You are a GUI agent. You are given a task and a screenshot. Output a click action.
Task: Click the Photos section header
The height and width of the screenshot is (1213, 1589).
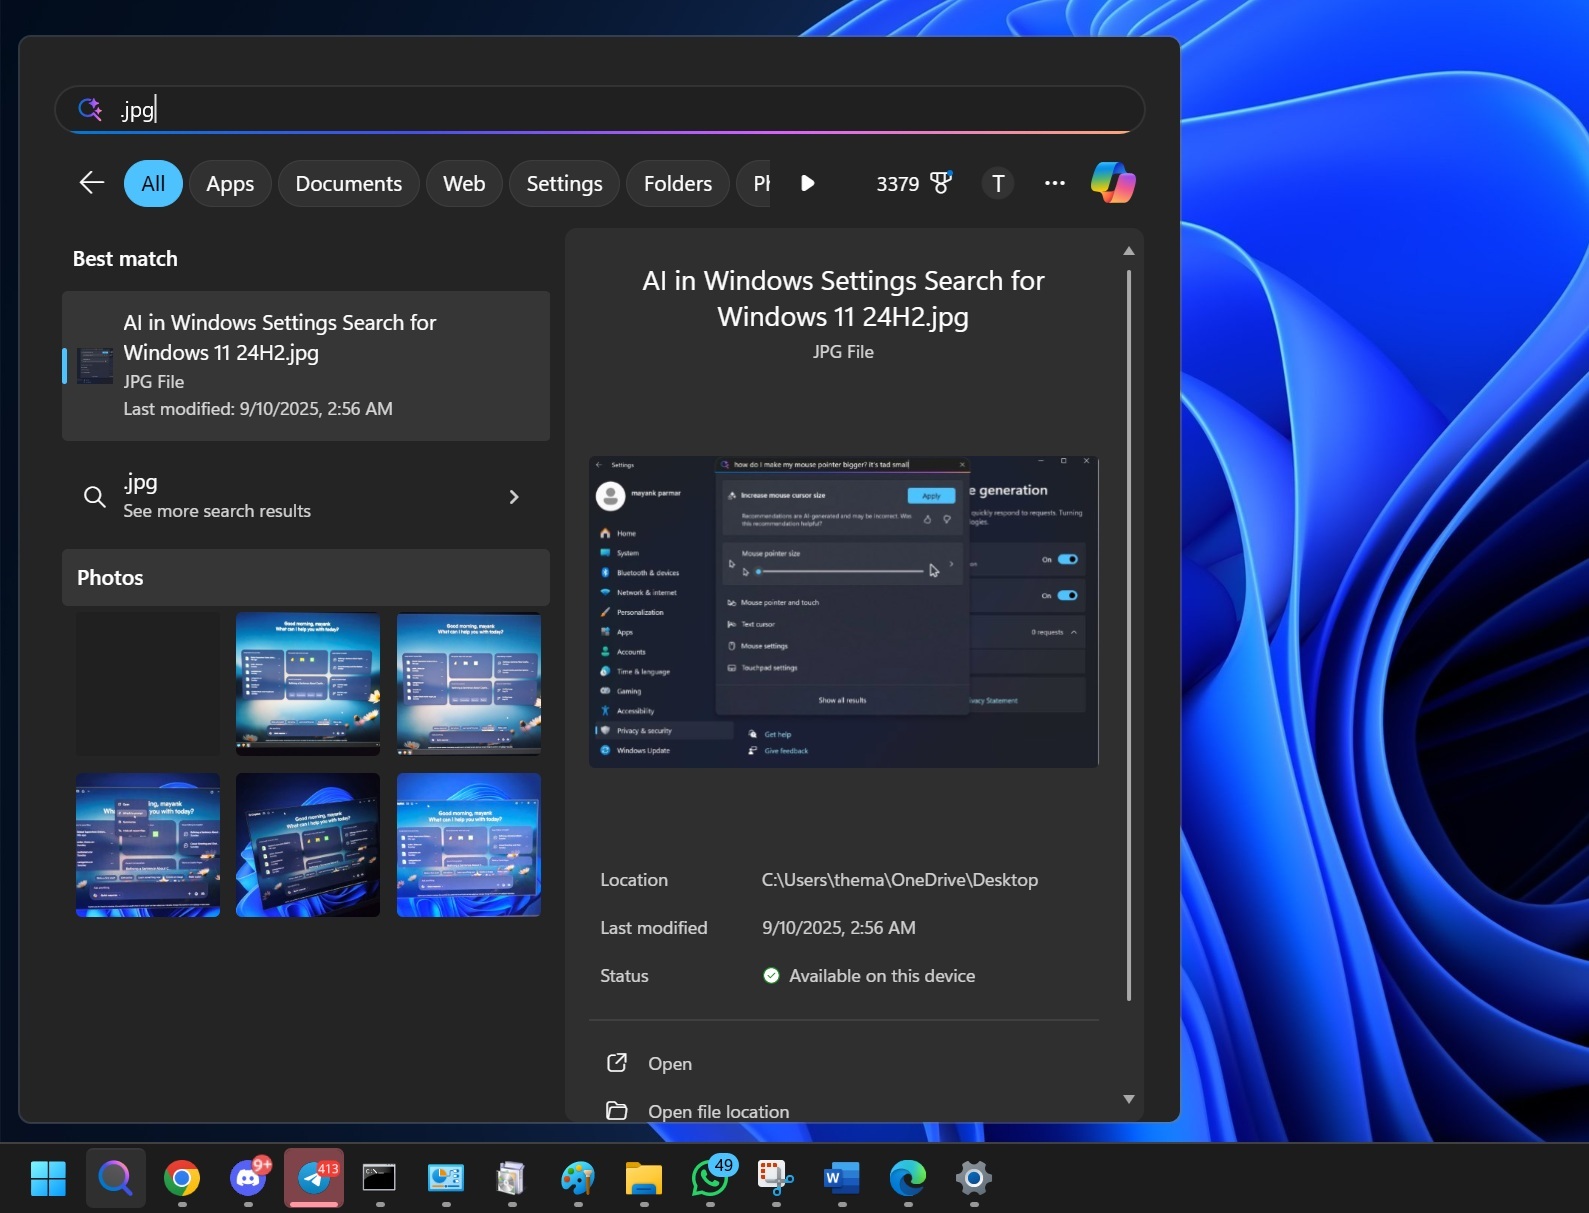[x=306, y=577]
